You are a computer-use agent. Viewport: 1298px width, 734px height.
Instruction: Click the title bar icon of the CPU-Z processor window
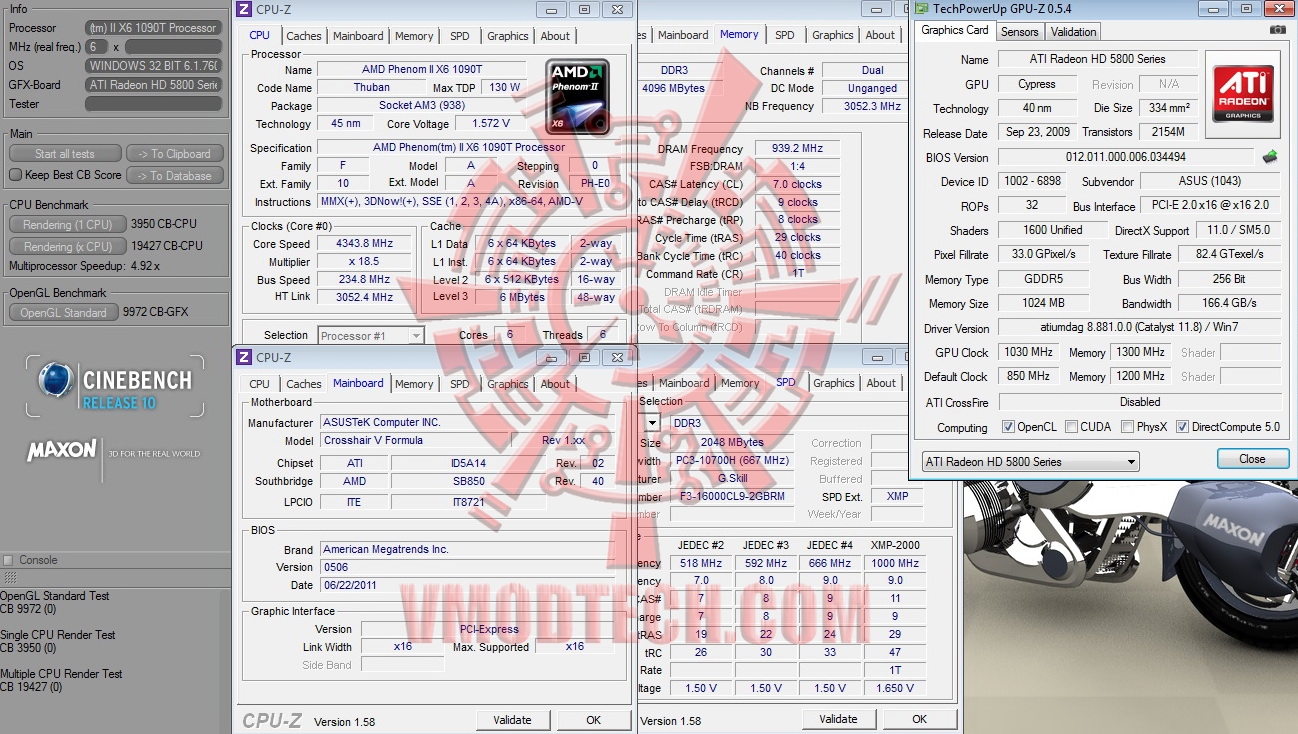coord(244,10)
